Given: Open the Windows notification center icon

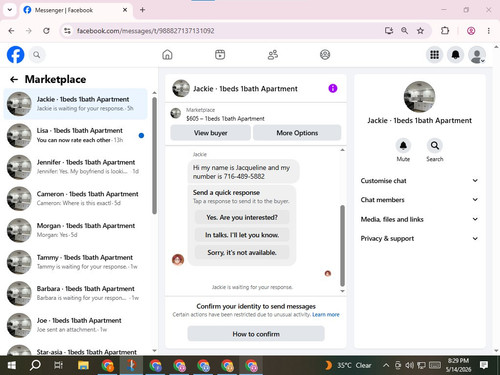Looking at the screenshot, I should pyautogui.click(x=484, y=365).
